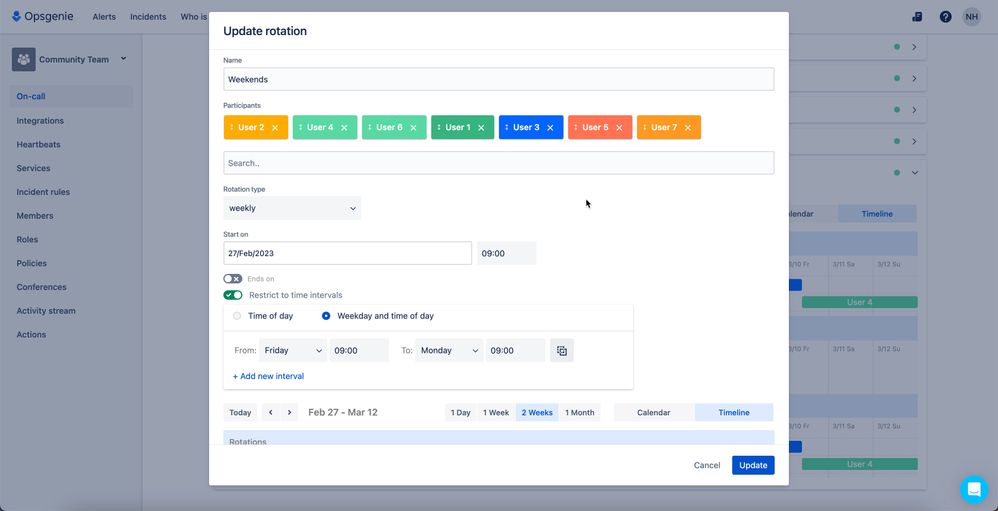Viewport: 998px width, 511px height.
Task: Click the copy interval icon button
Action: click(562, 351)
